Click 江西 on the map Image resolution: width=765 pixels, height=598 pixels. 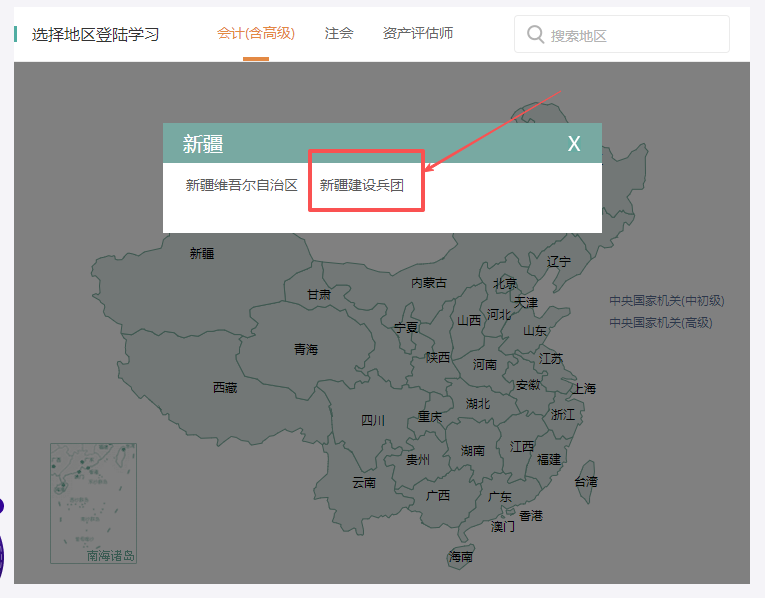[x=522, y=446]
